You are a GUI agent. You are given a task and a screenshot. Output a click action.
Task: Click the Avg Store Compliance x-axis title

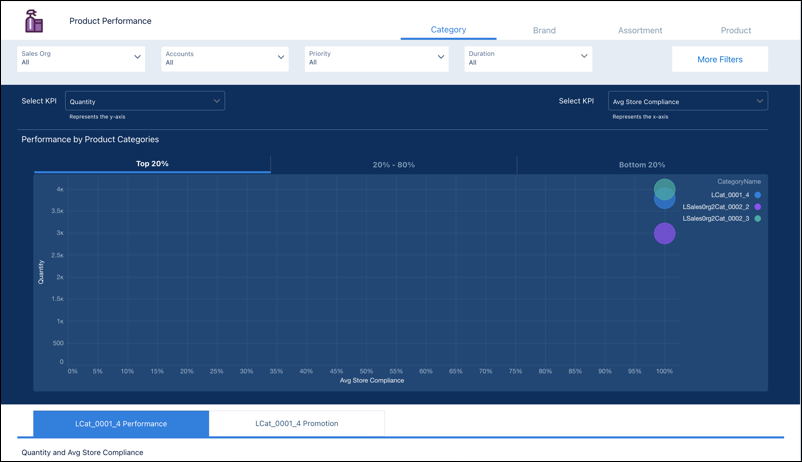[x=372, y=381]
